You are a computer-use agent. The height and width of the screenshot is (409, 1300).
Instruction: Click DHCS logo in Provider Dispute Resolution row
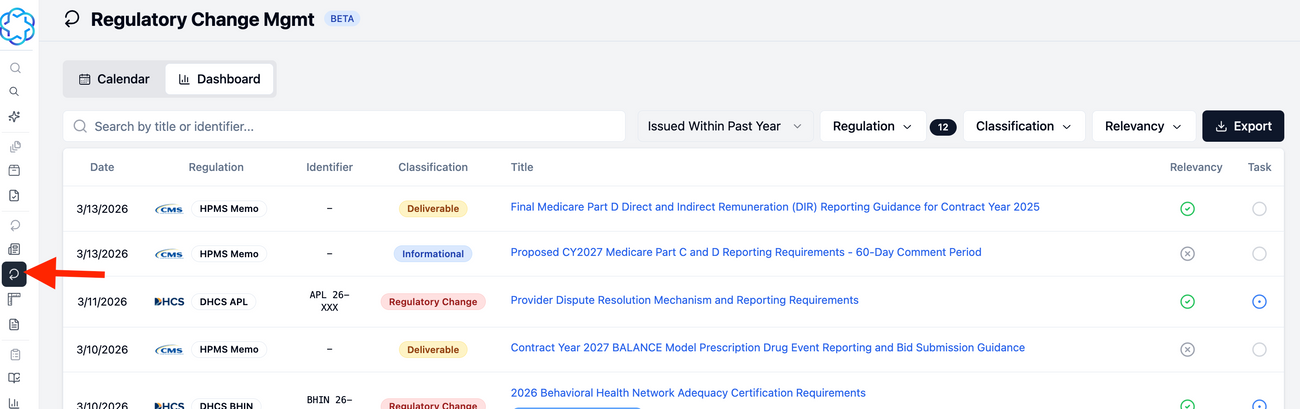(169, 301)
